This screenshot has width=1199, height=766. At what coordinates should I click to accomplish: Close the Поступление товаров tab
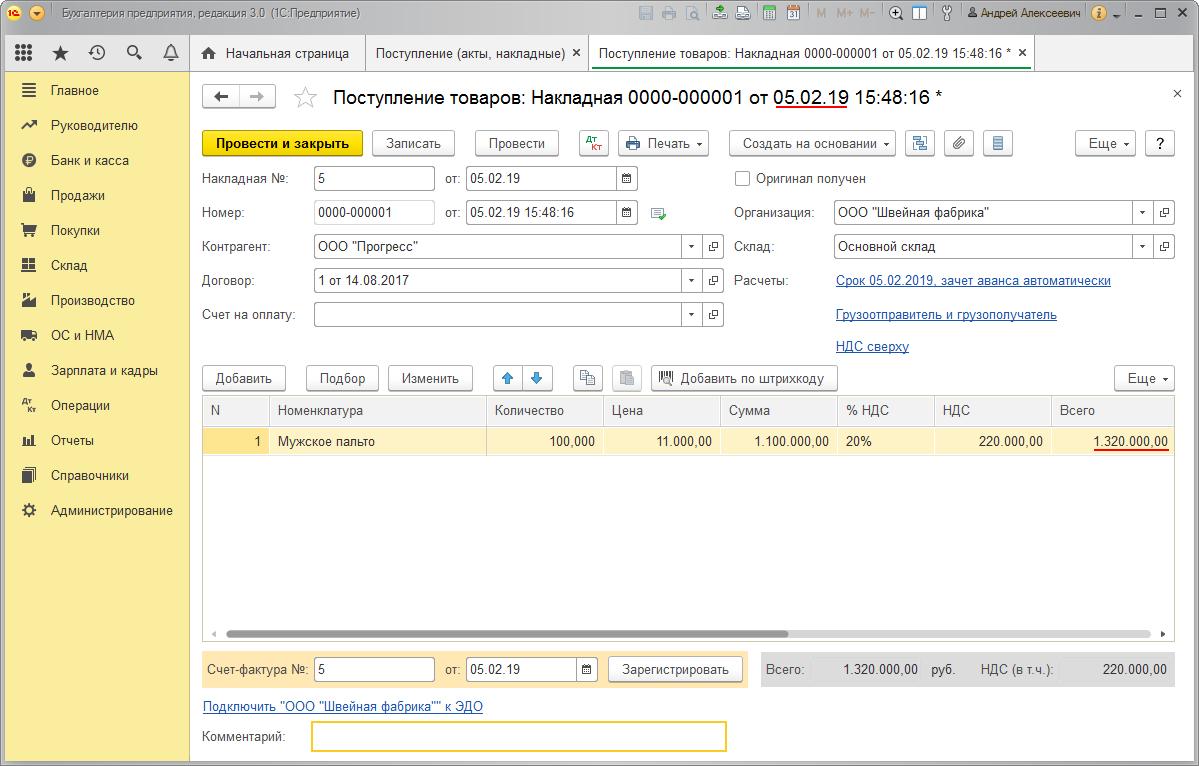[1022, 53]
